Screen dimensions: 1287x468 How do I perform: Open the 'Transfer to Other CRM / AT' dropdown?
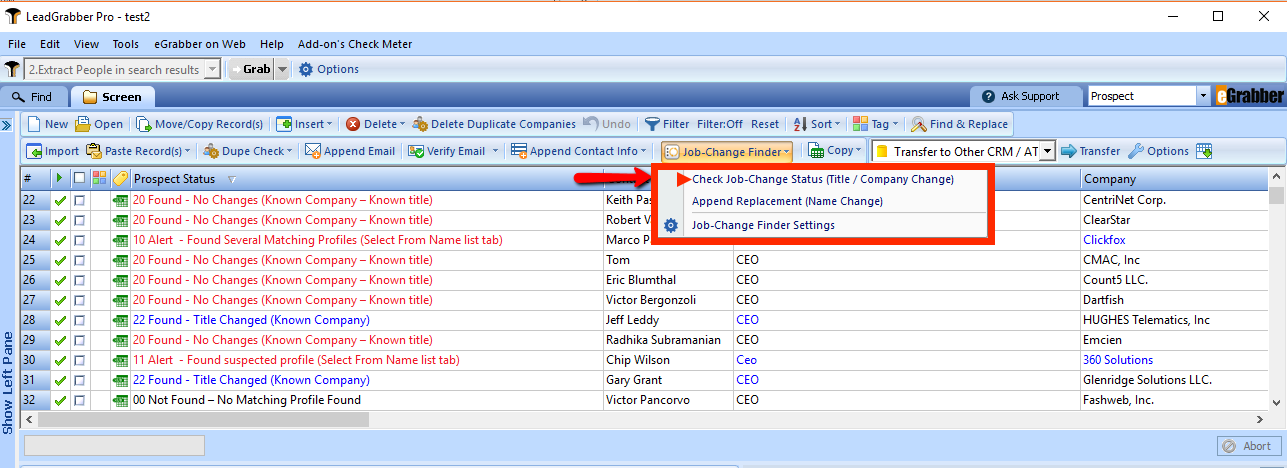(1047, 151)
